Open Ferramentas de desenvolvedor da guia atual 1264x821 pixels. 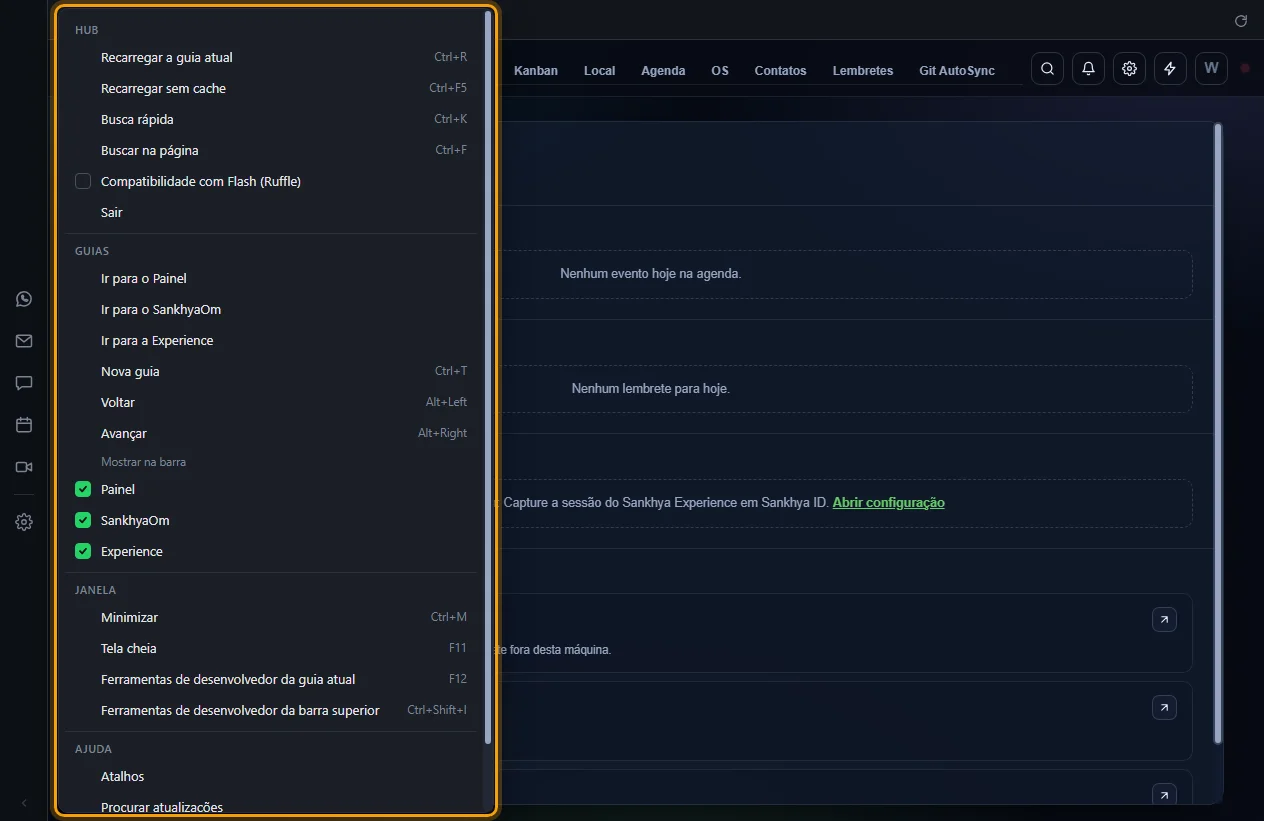(271, 679)
